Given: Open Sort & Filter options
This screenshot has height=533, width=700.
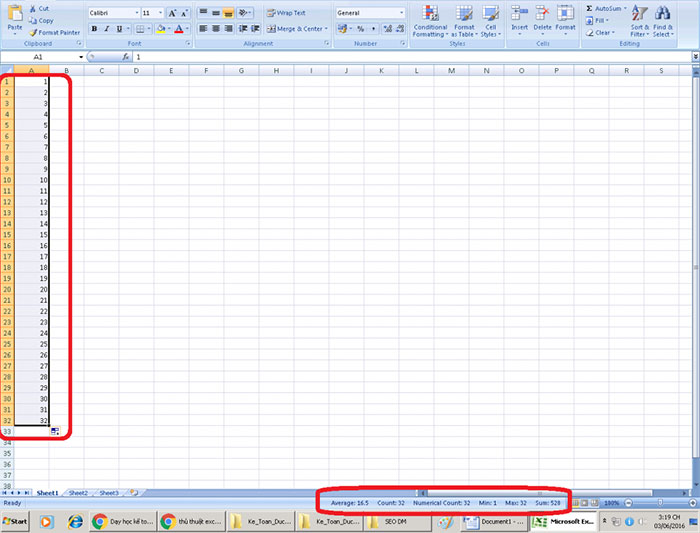Looking at the screenshot, I should click(639, 21).
